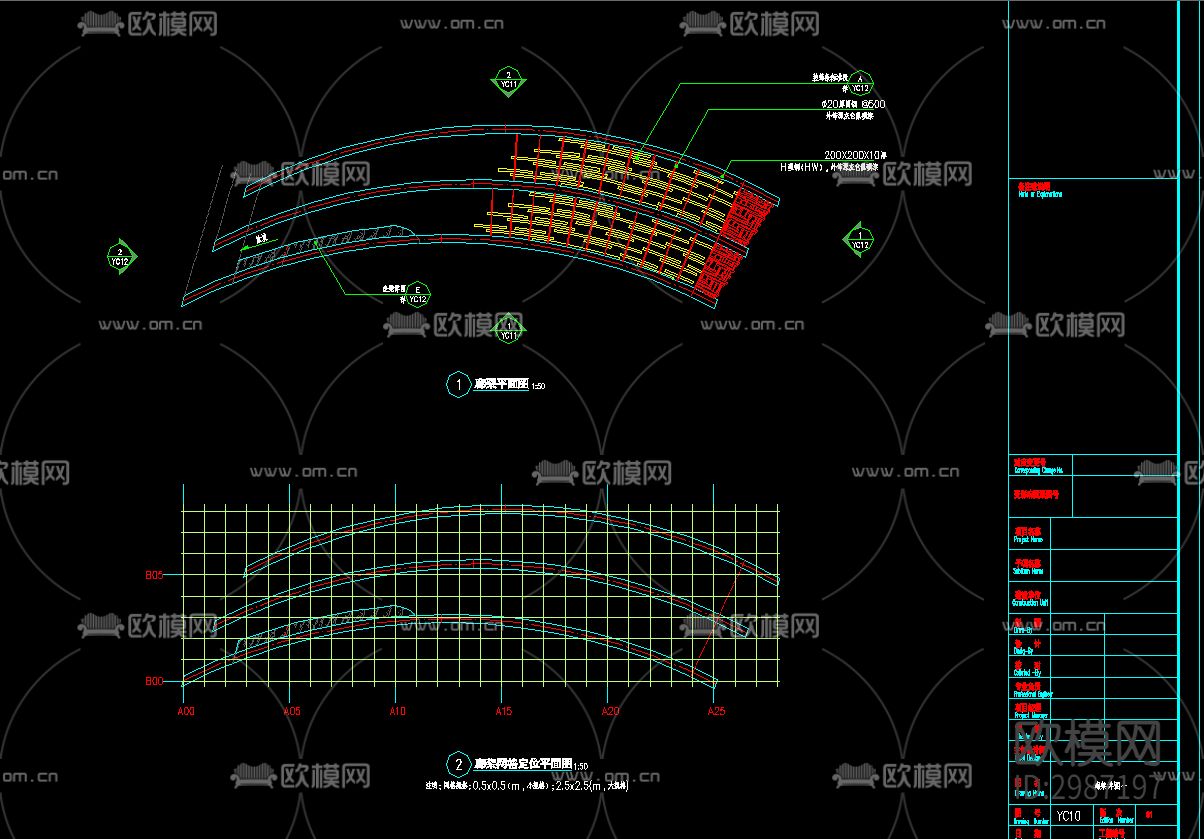The width and height of the screenshot is (1204, 839).
Task: Click the 200X200X10 annotation text
Action: pyautogui.click(x=855, y=156)
